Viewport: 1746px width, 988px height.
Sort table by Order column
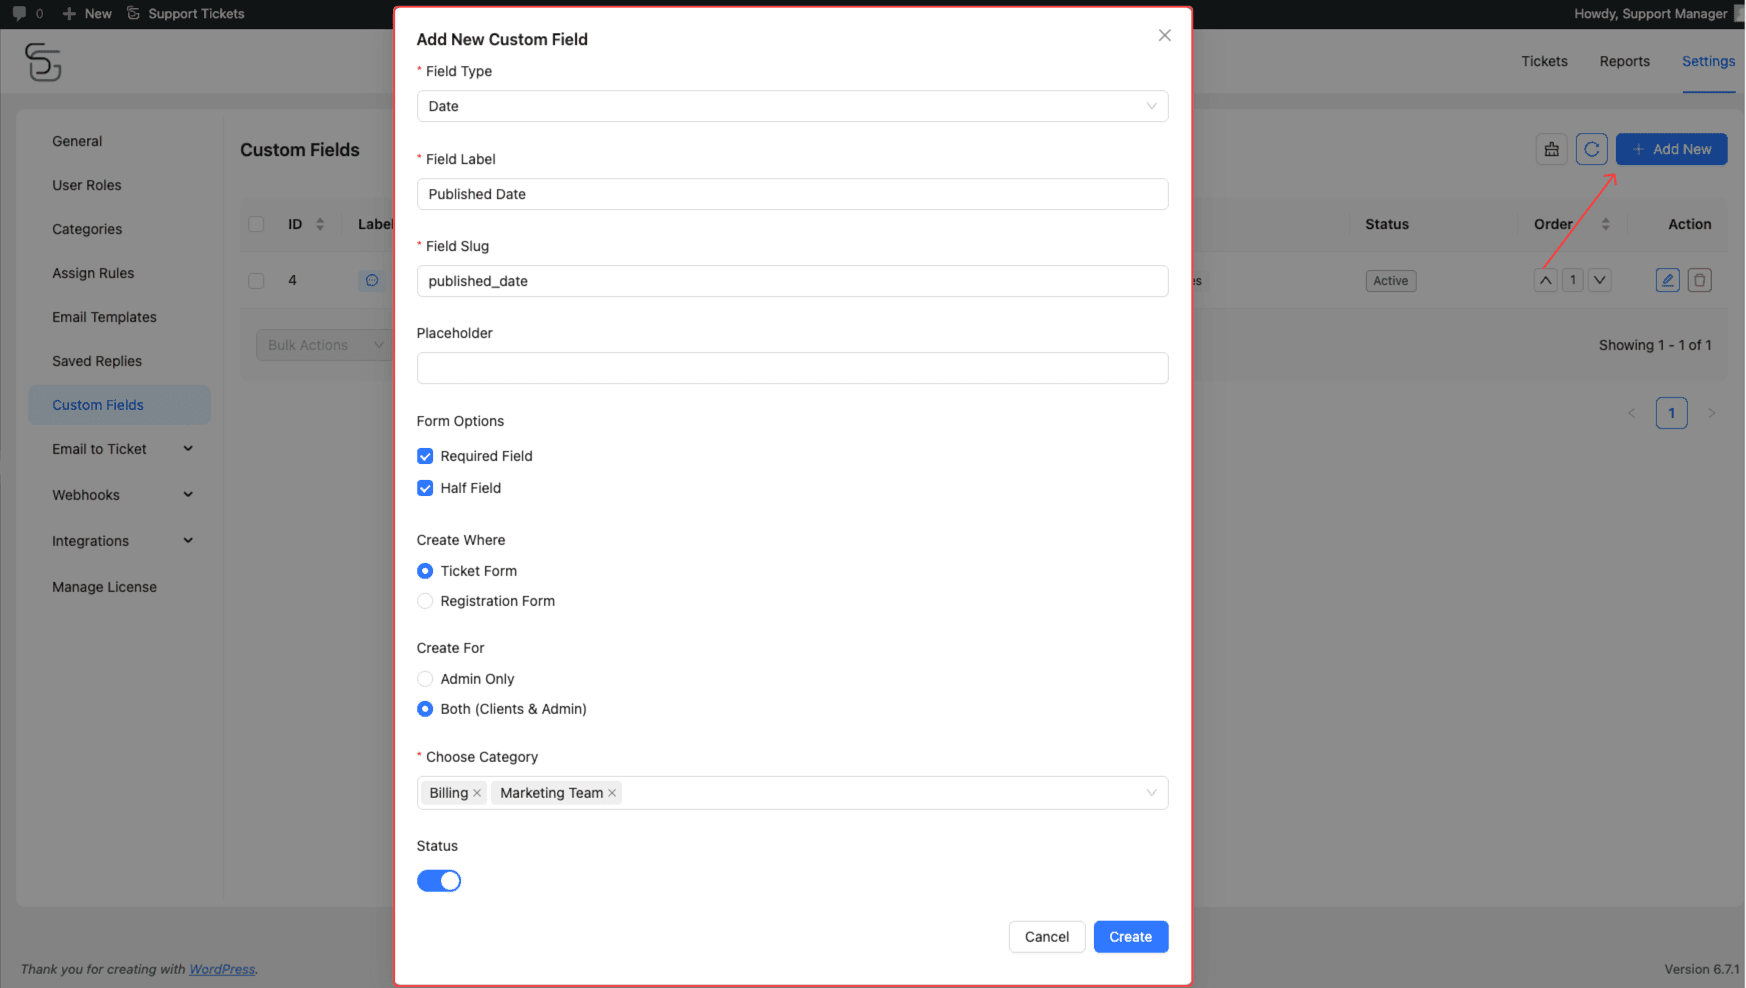point(1605,224)
